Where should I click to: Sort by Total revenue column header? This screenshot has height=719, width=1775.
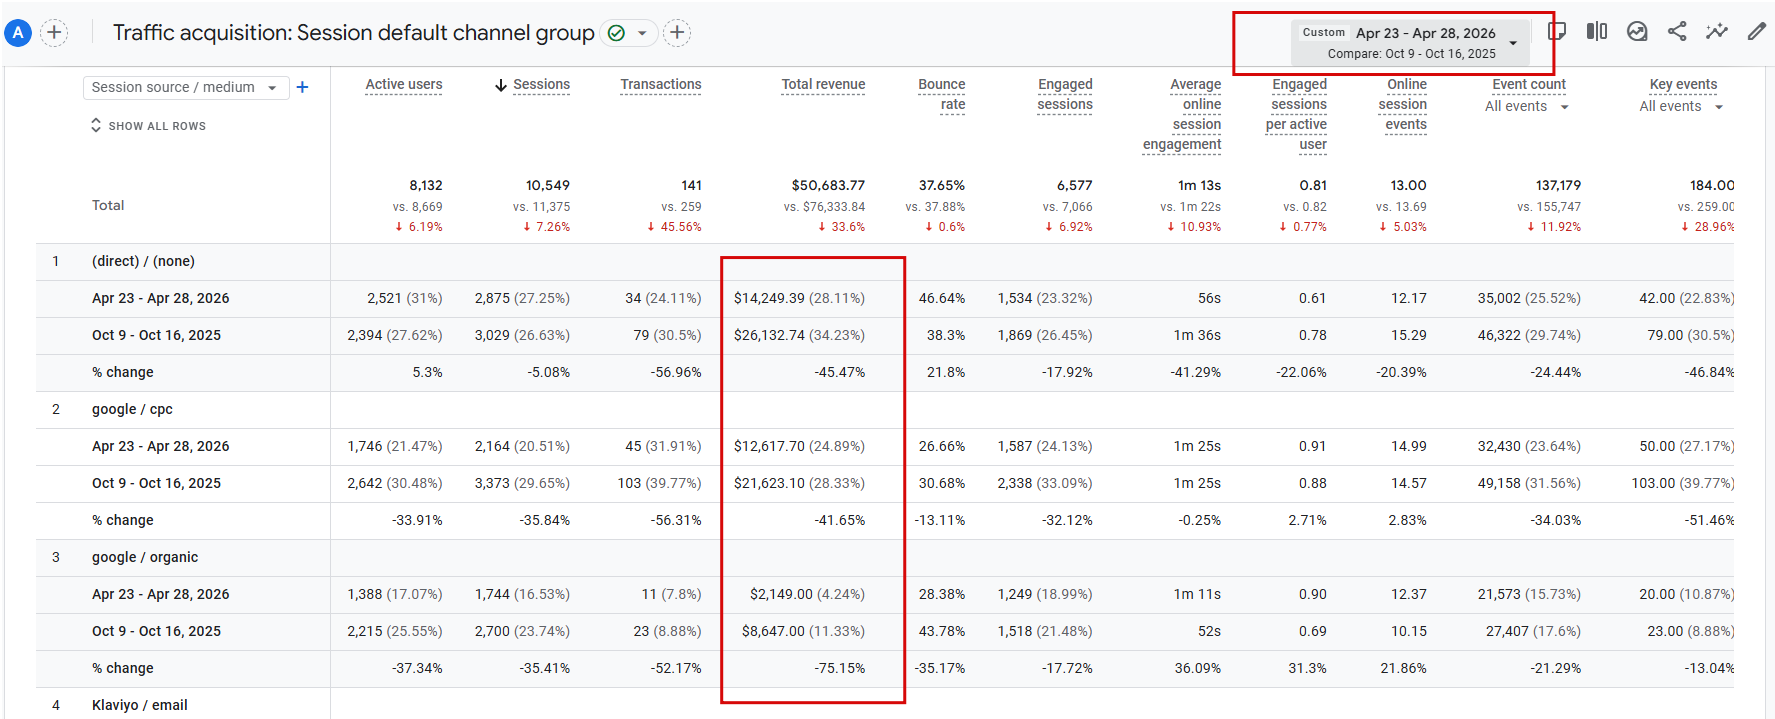pos(823,85)
